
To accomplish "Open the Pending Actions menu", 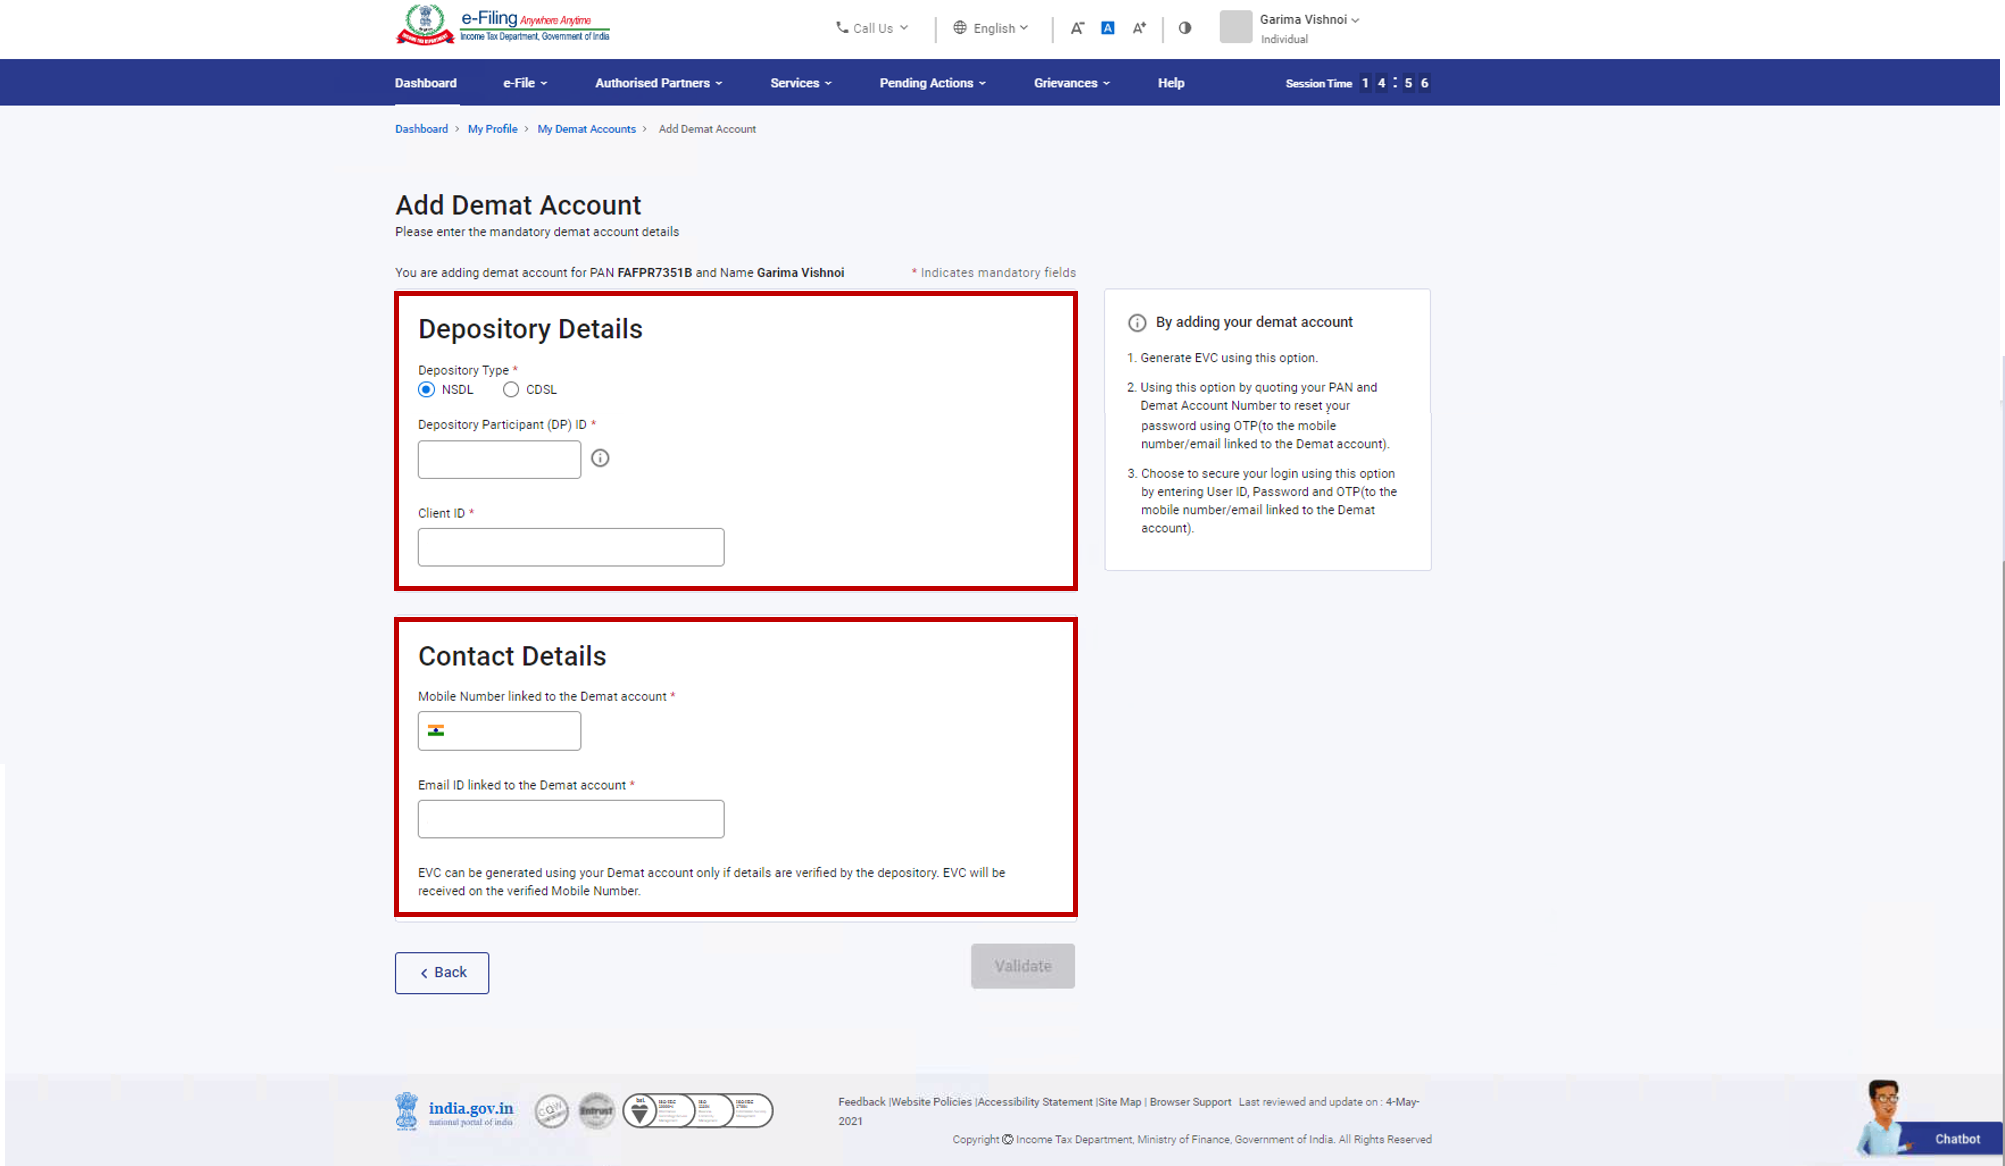I will (931, 83).
